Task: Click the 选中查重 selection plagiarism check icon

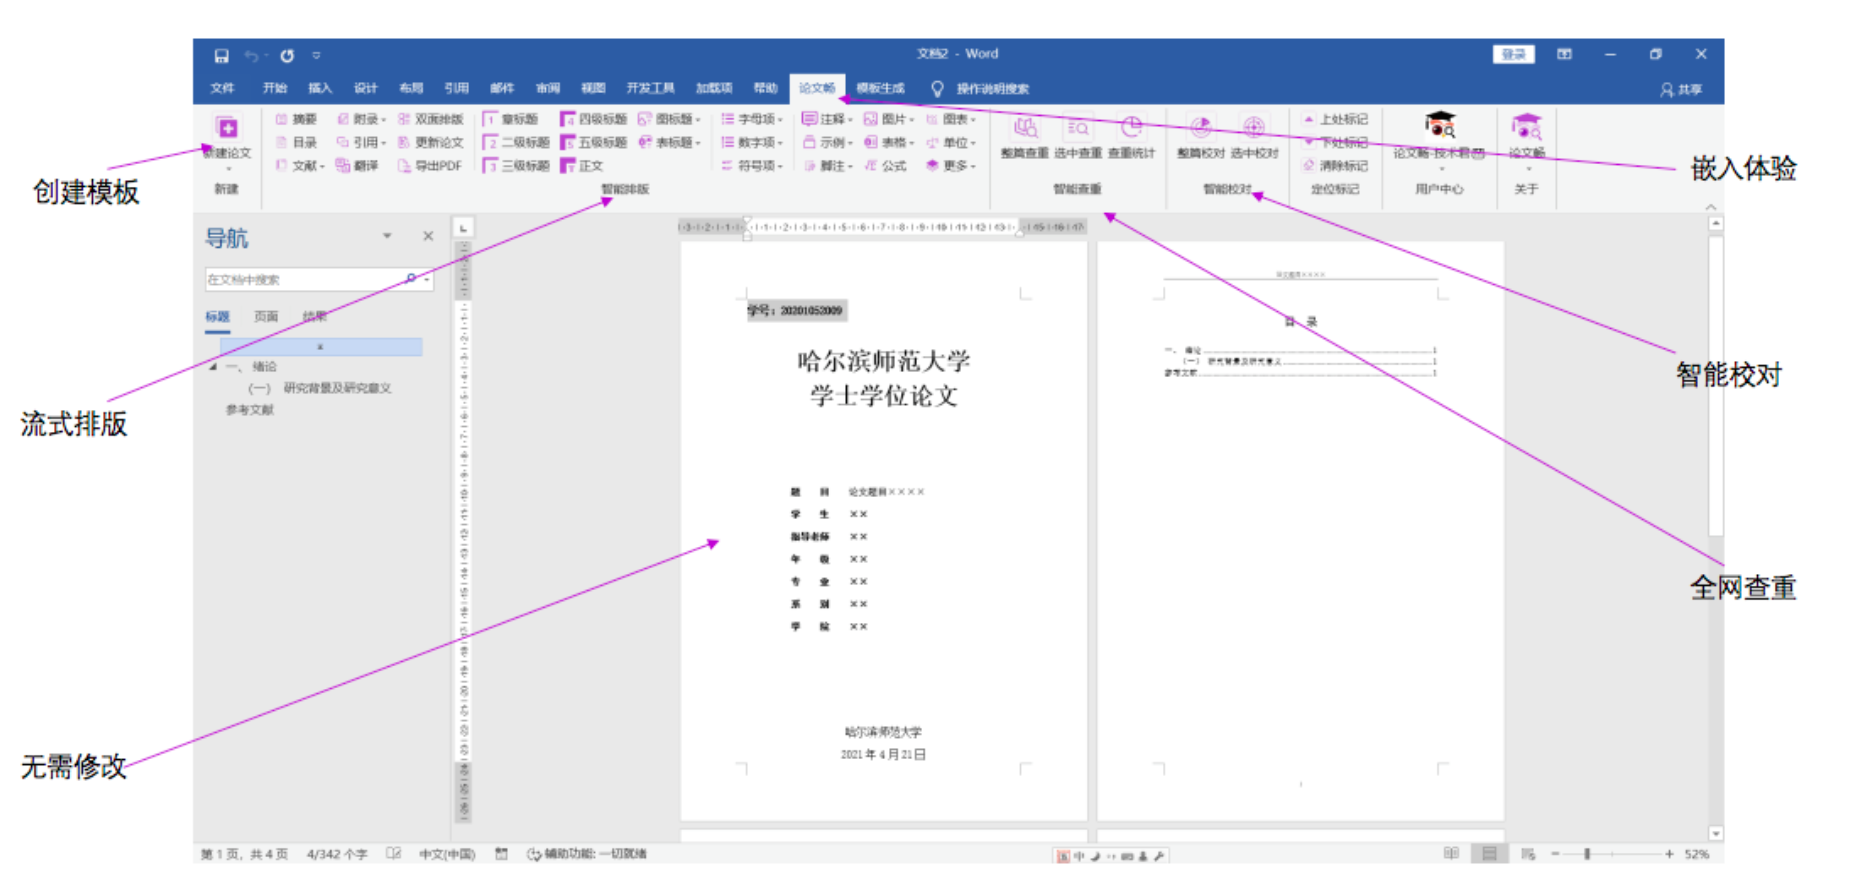Action: pos(1077,129)
